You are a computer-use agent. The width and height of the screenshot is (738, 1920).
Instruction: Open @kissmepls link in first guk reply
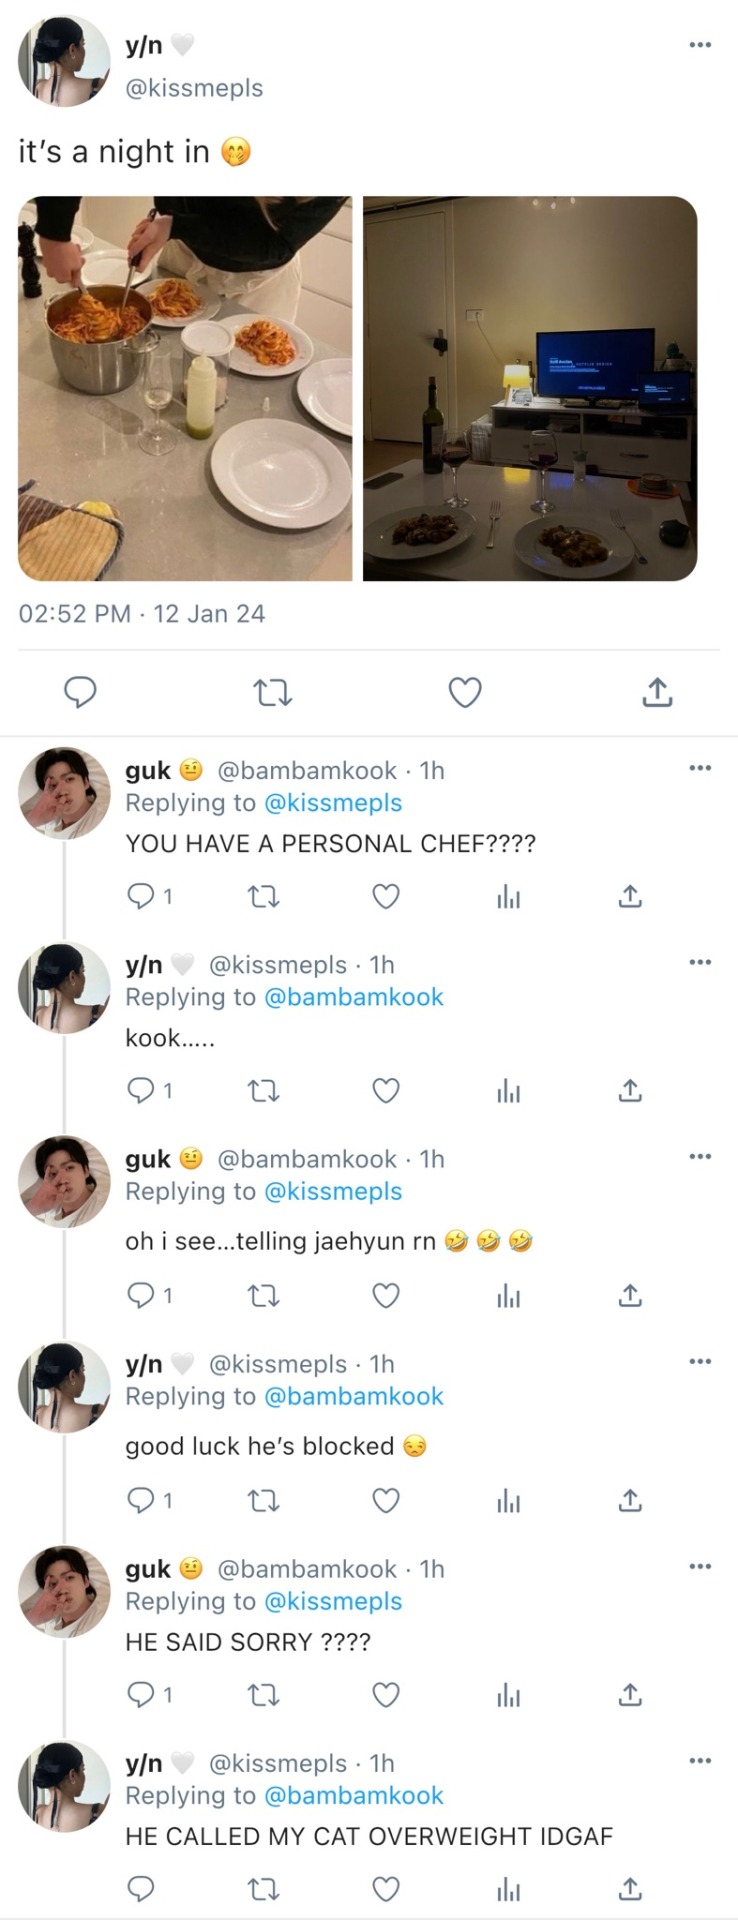(x=332, y=803)
